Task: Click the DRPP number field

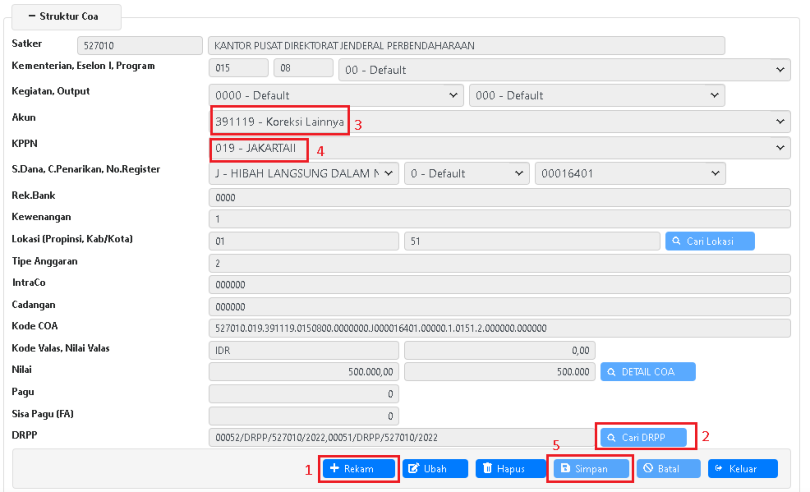Action: [x=400, y=437]
